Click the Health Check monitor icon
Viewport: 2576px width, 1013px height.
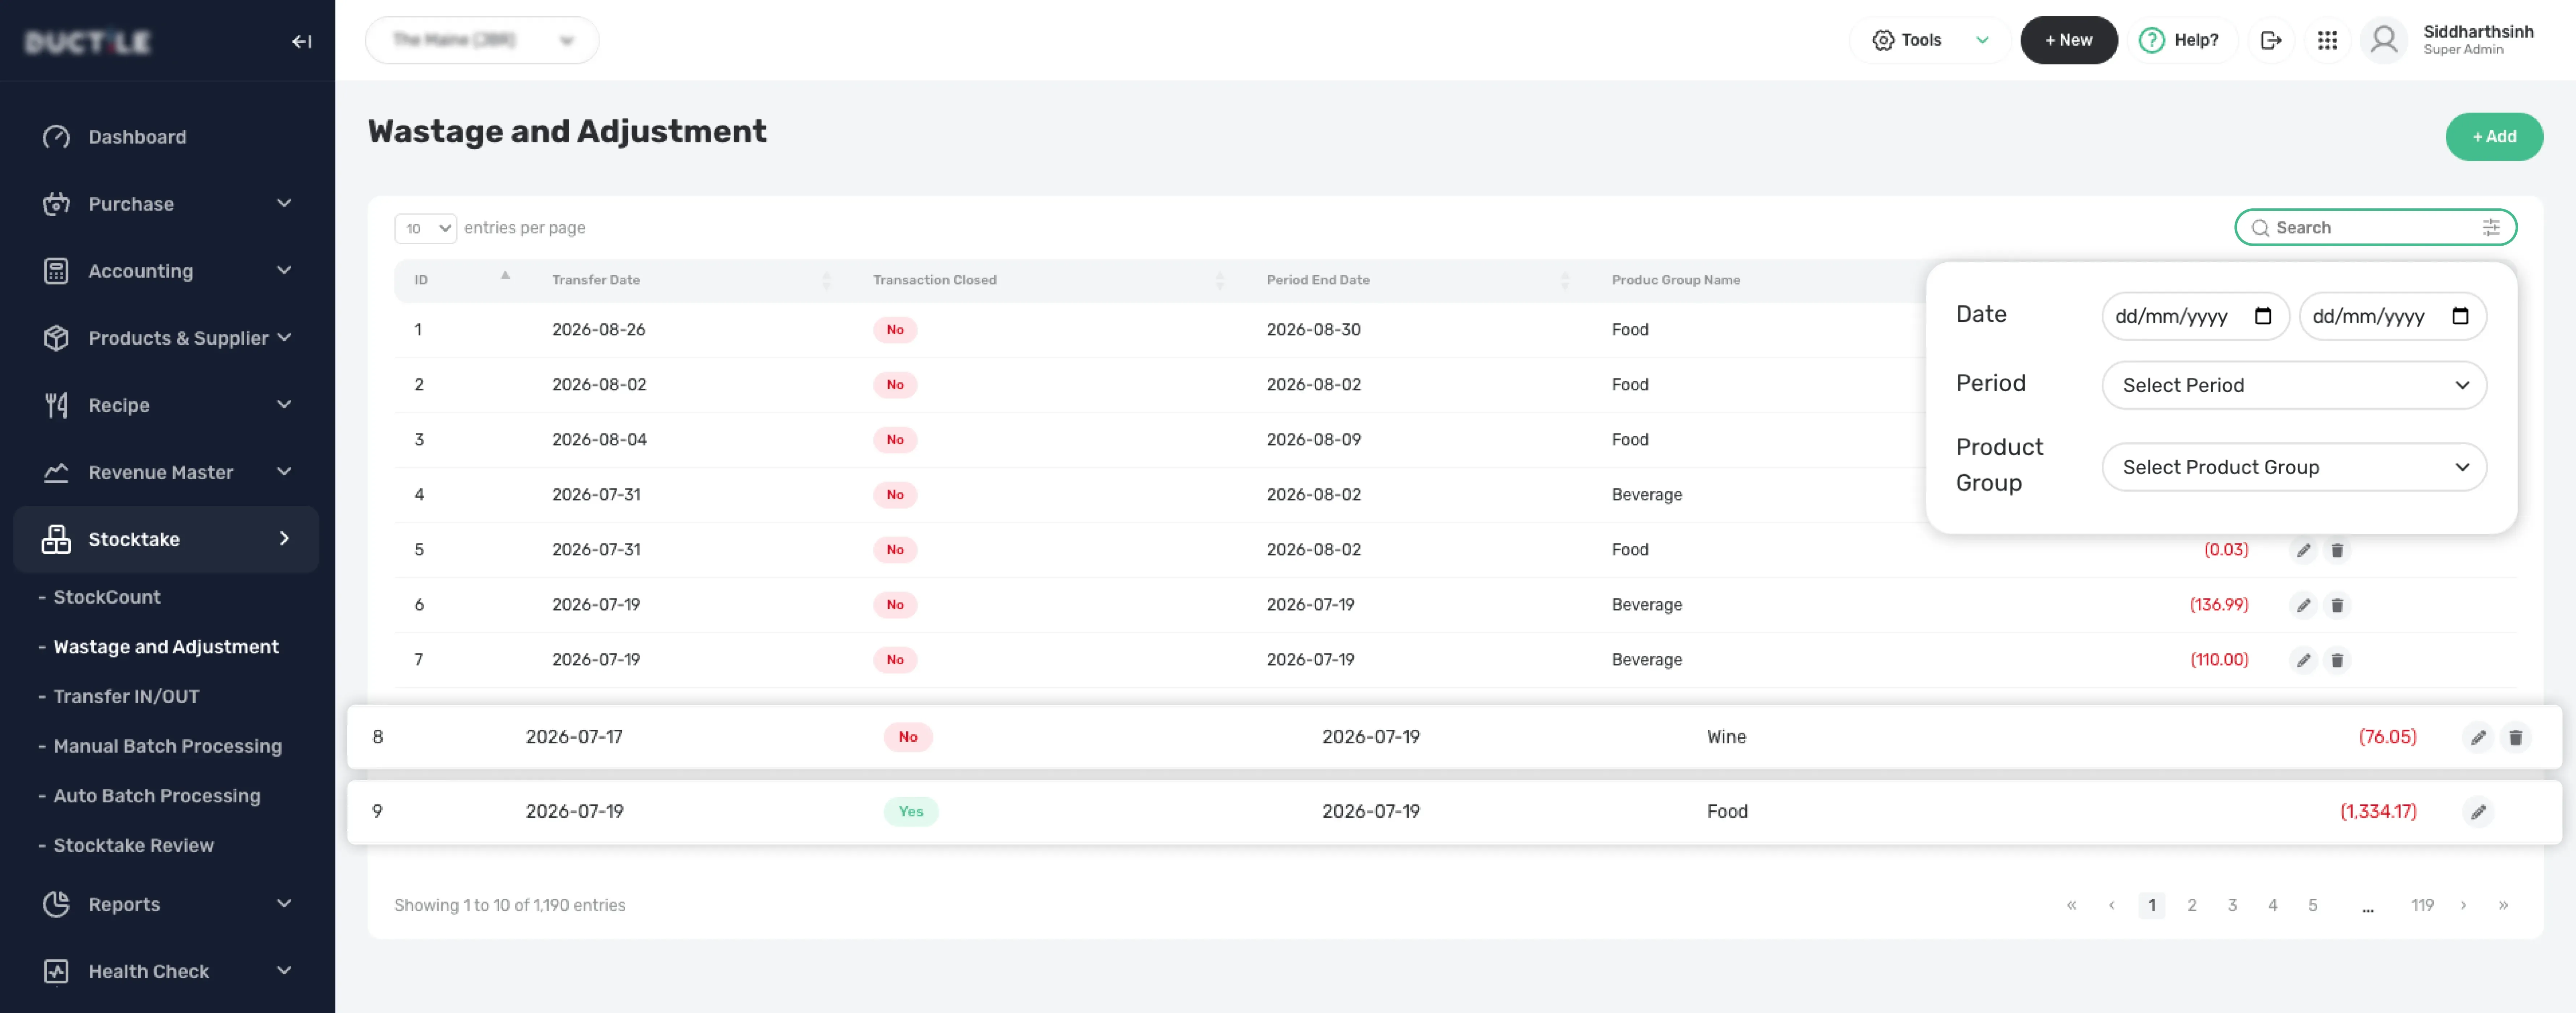click(56, 971)
